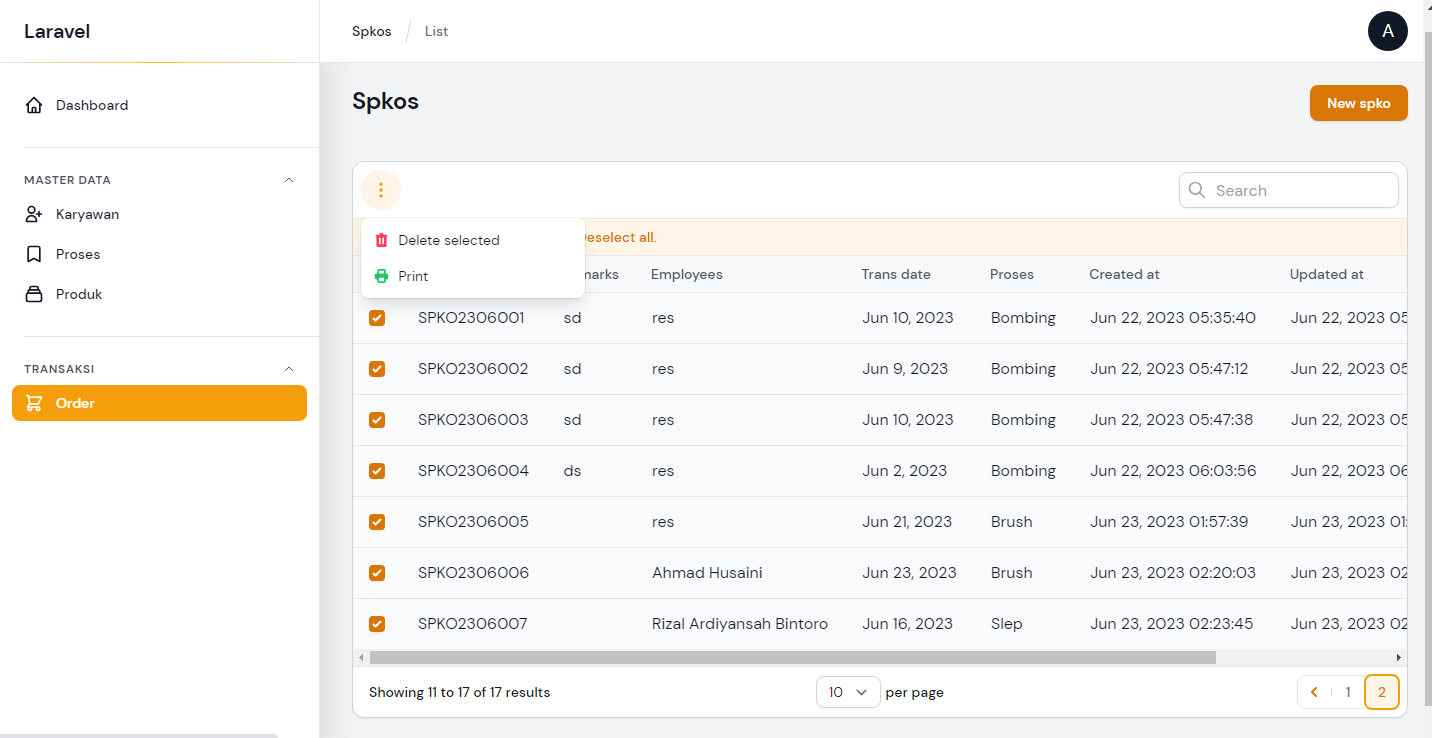Sort by the Updated at column header
1432x738 pixels.
pos(1326,274)
